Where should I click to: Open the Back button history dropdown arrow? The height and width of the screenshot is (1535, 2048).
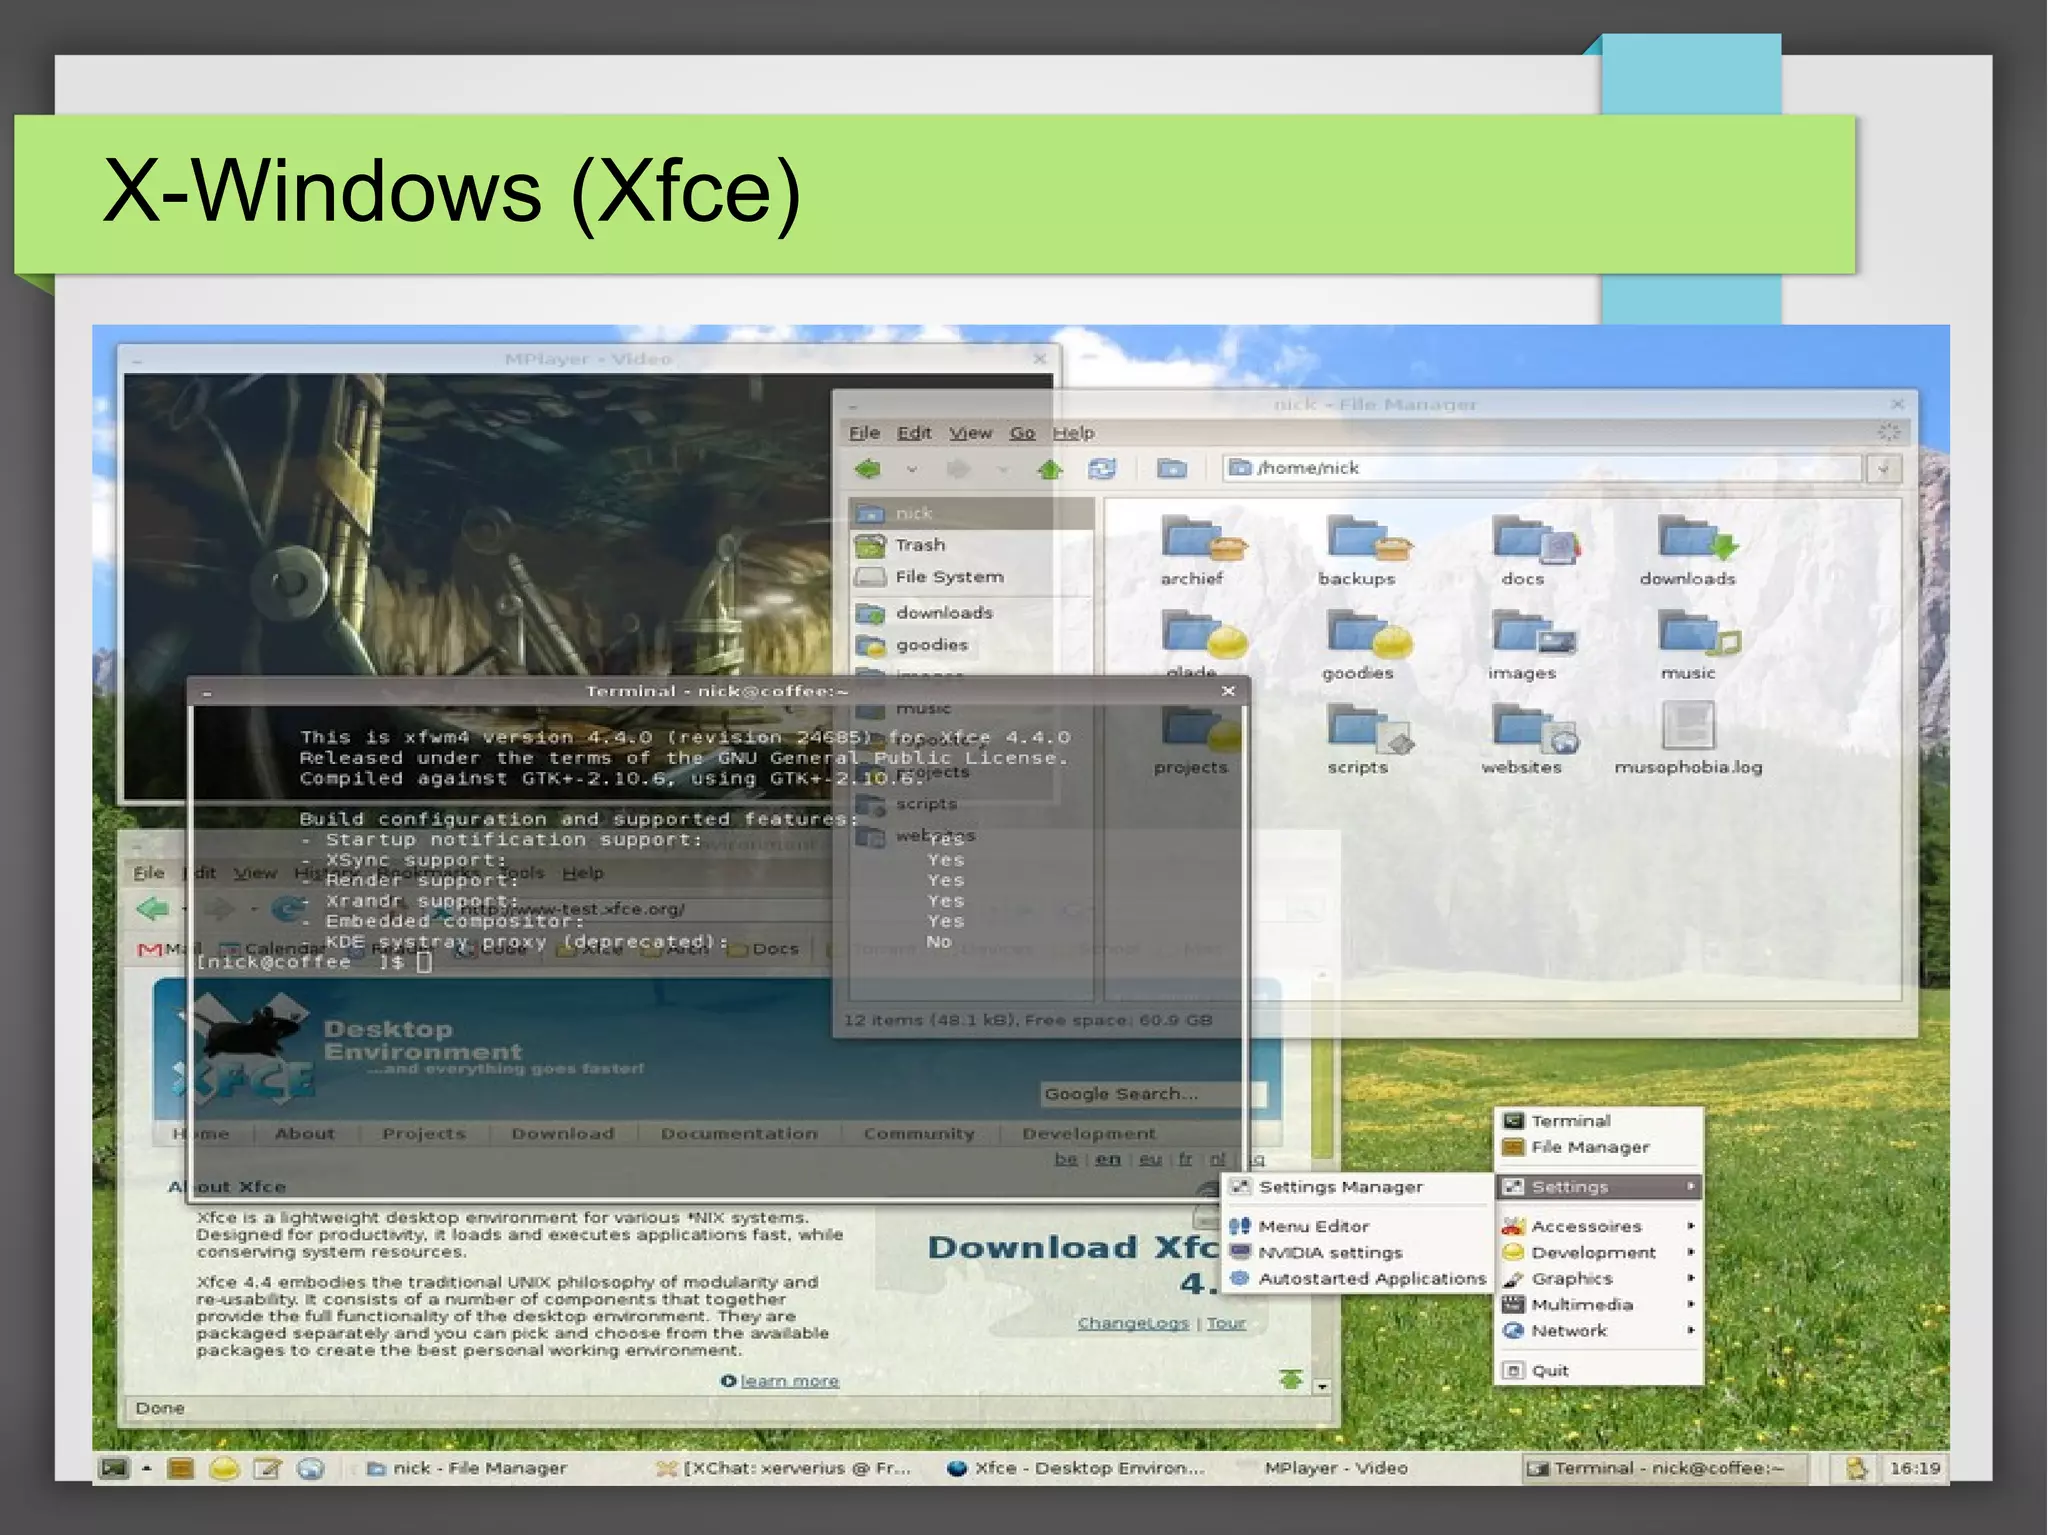pyautogui.click(x=911, y=469)
